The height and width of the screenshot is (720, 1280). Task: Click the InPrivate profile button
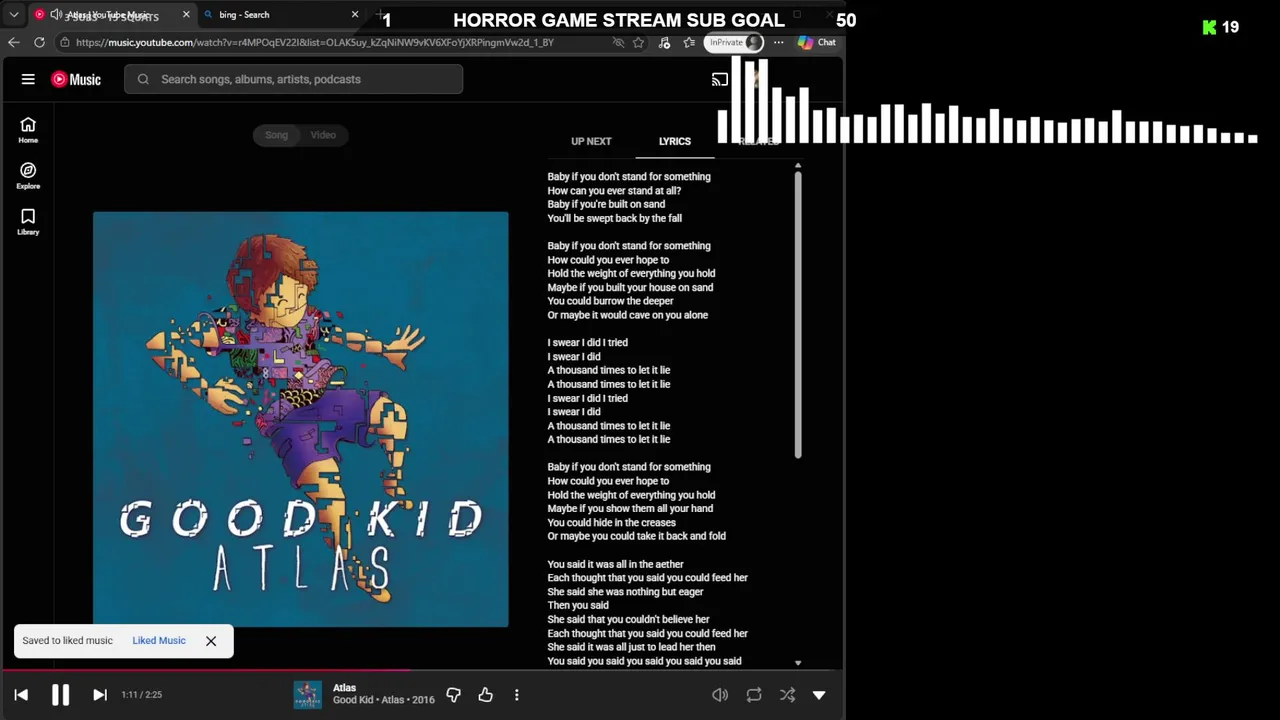point(735,42)
